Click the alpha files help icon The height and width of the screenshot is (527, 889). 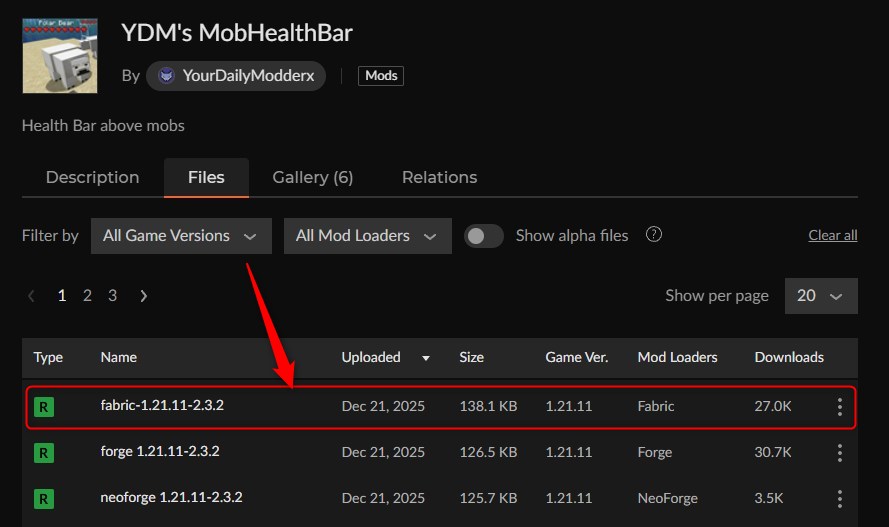(x=654, y=235)
